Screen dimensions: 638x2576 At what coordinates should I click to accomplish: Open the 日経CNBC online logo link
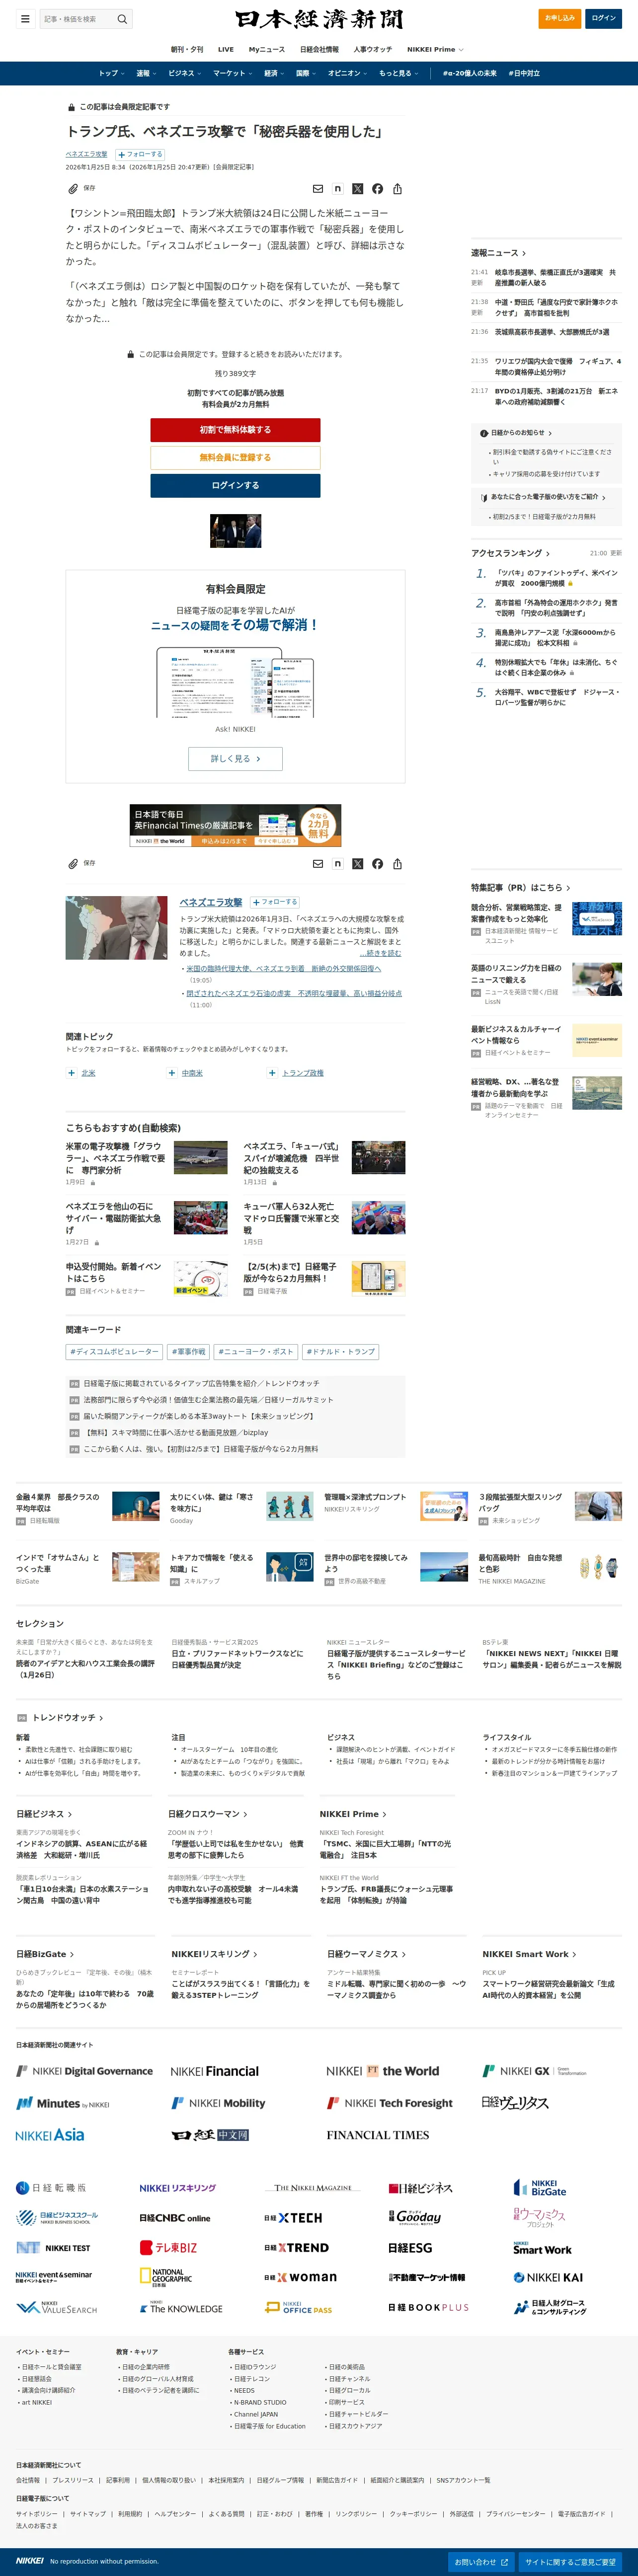[174, 2217]
